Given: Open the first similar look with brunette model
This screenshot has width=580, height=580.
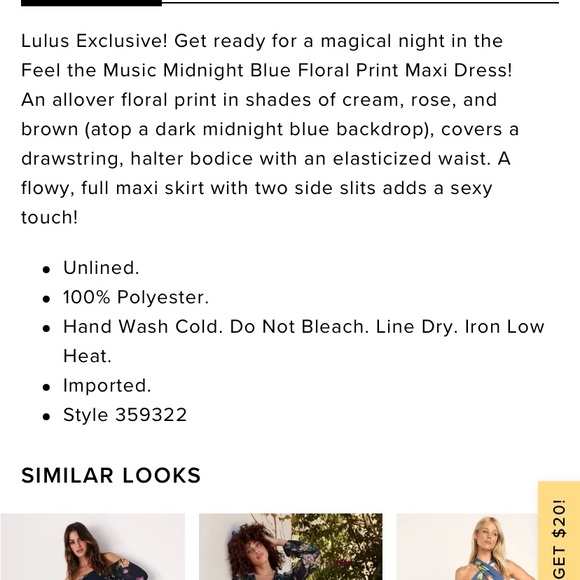Looking at the screenshot, I should 92,547.
